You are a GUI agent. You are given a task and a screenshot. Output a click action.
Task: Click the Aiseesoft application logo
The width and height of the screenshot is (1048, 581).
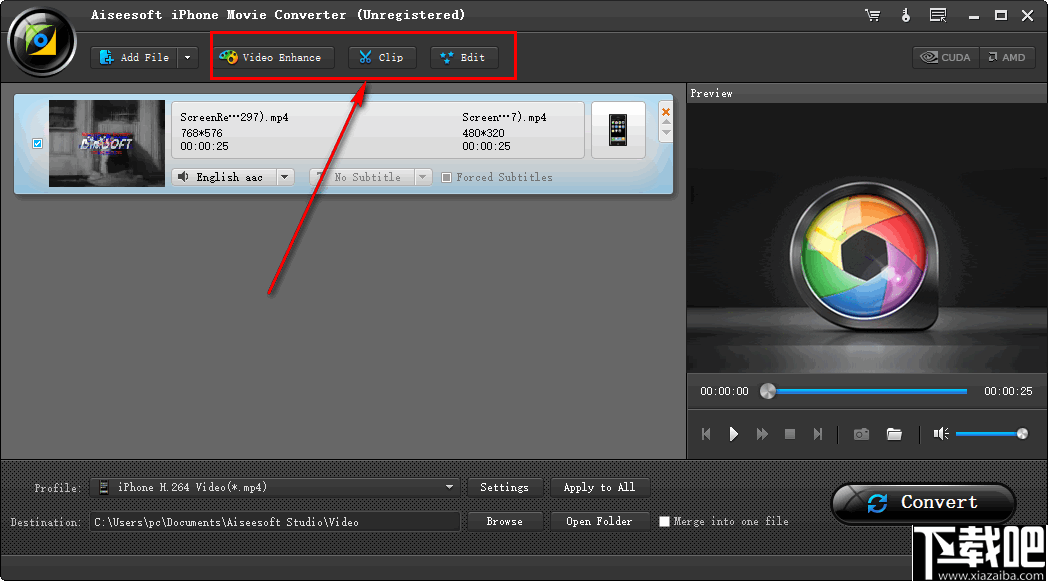(x=41, y=41)
